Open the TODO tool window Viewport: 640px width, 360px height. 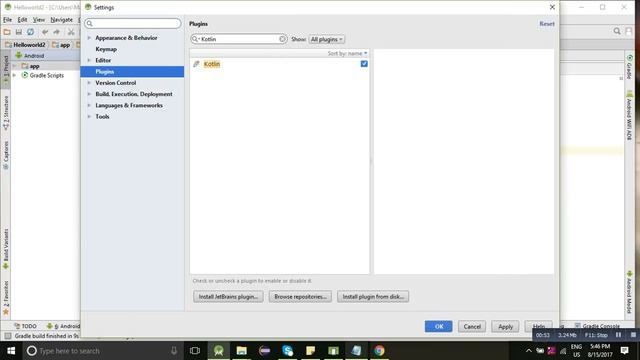(25, 326)
